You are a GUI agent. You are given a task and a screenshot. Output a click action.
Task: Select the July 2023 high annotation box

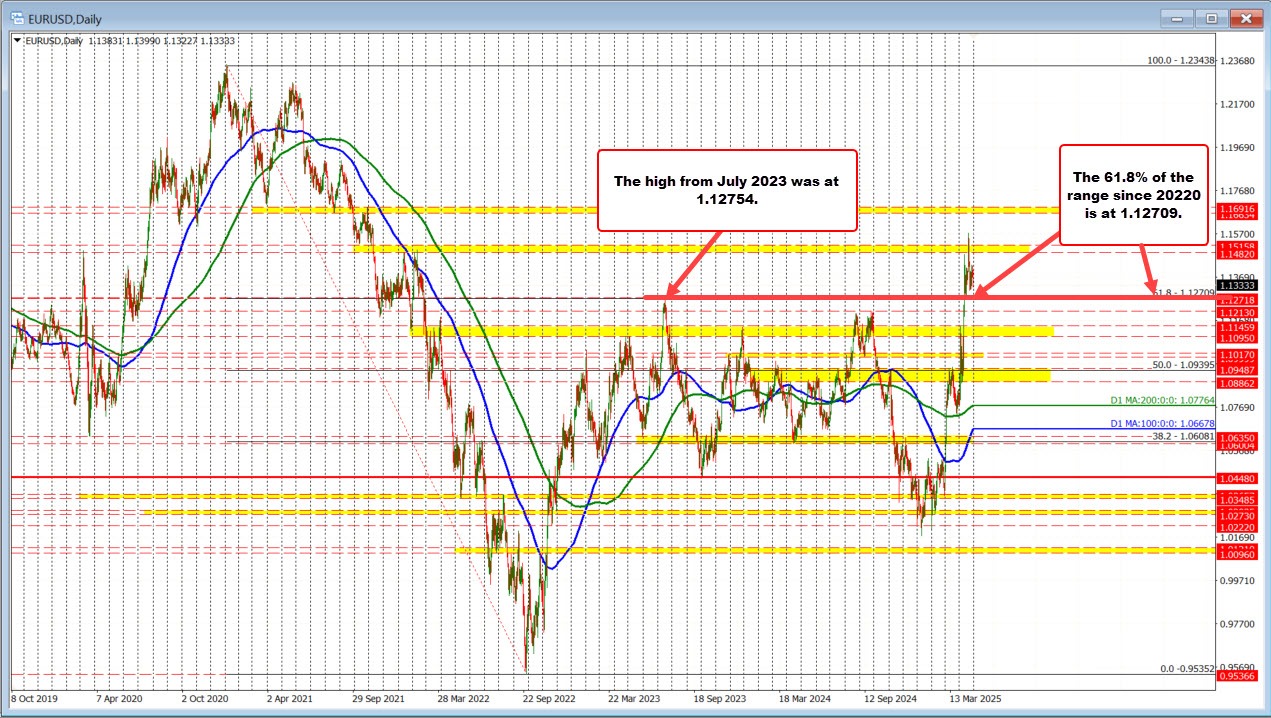[x=727, y=190]
